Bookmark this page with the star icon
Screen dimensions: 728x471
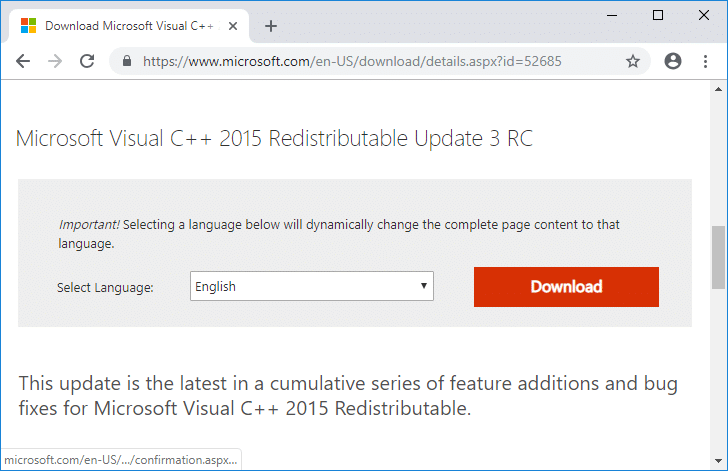633,61
